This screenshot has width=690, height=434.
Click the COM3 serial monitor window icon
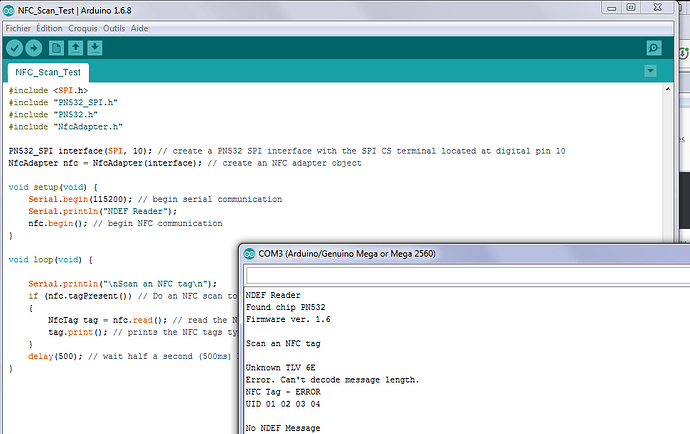(x=250, y=254)
